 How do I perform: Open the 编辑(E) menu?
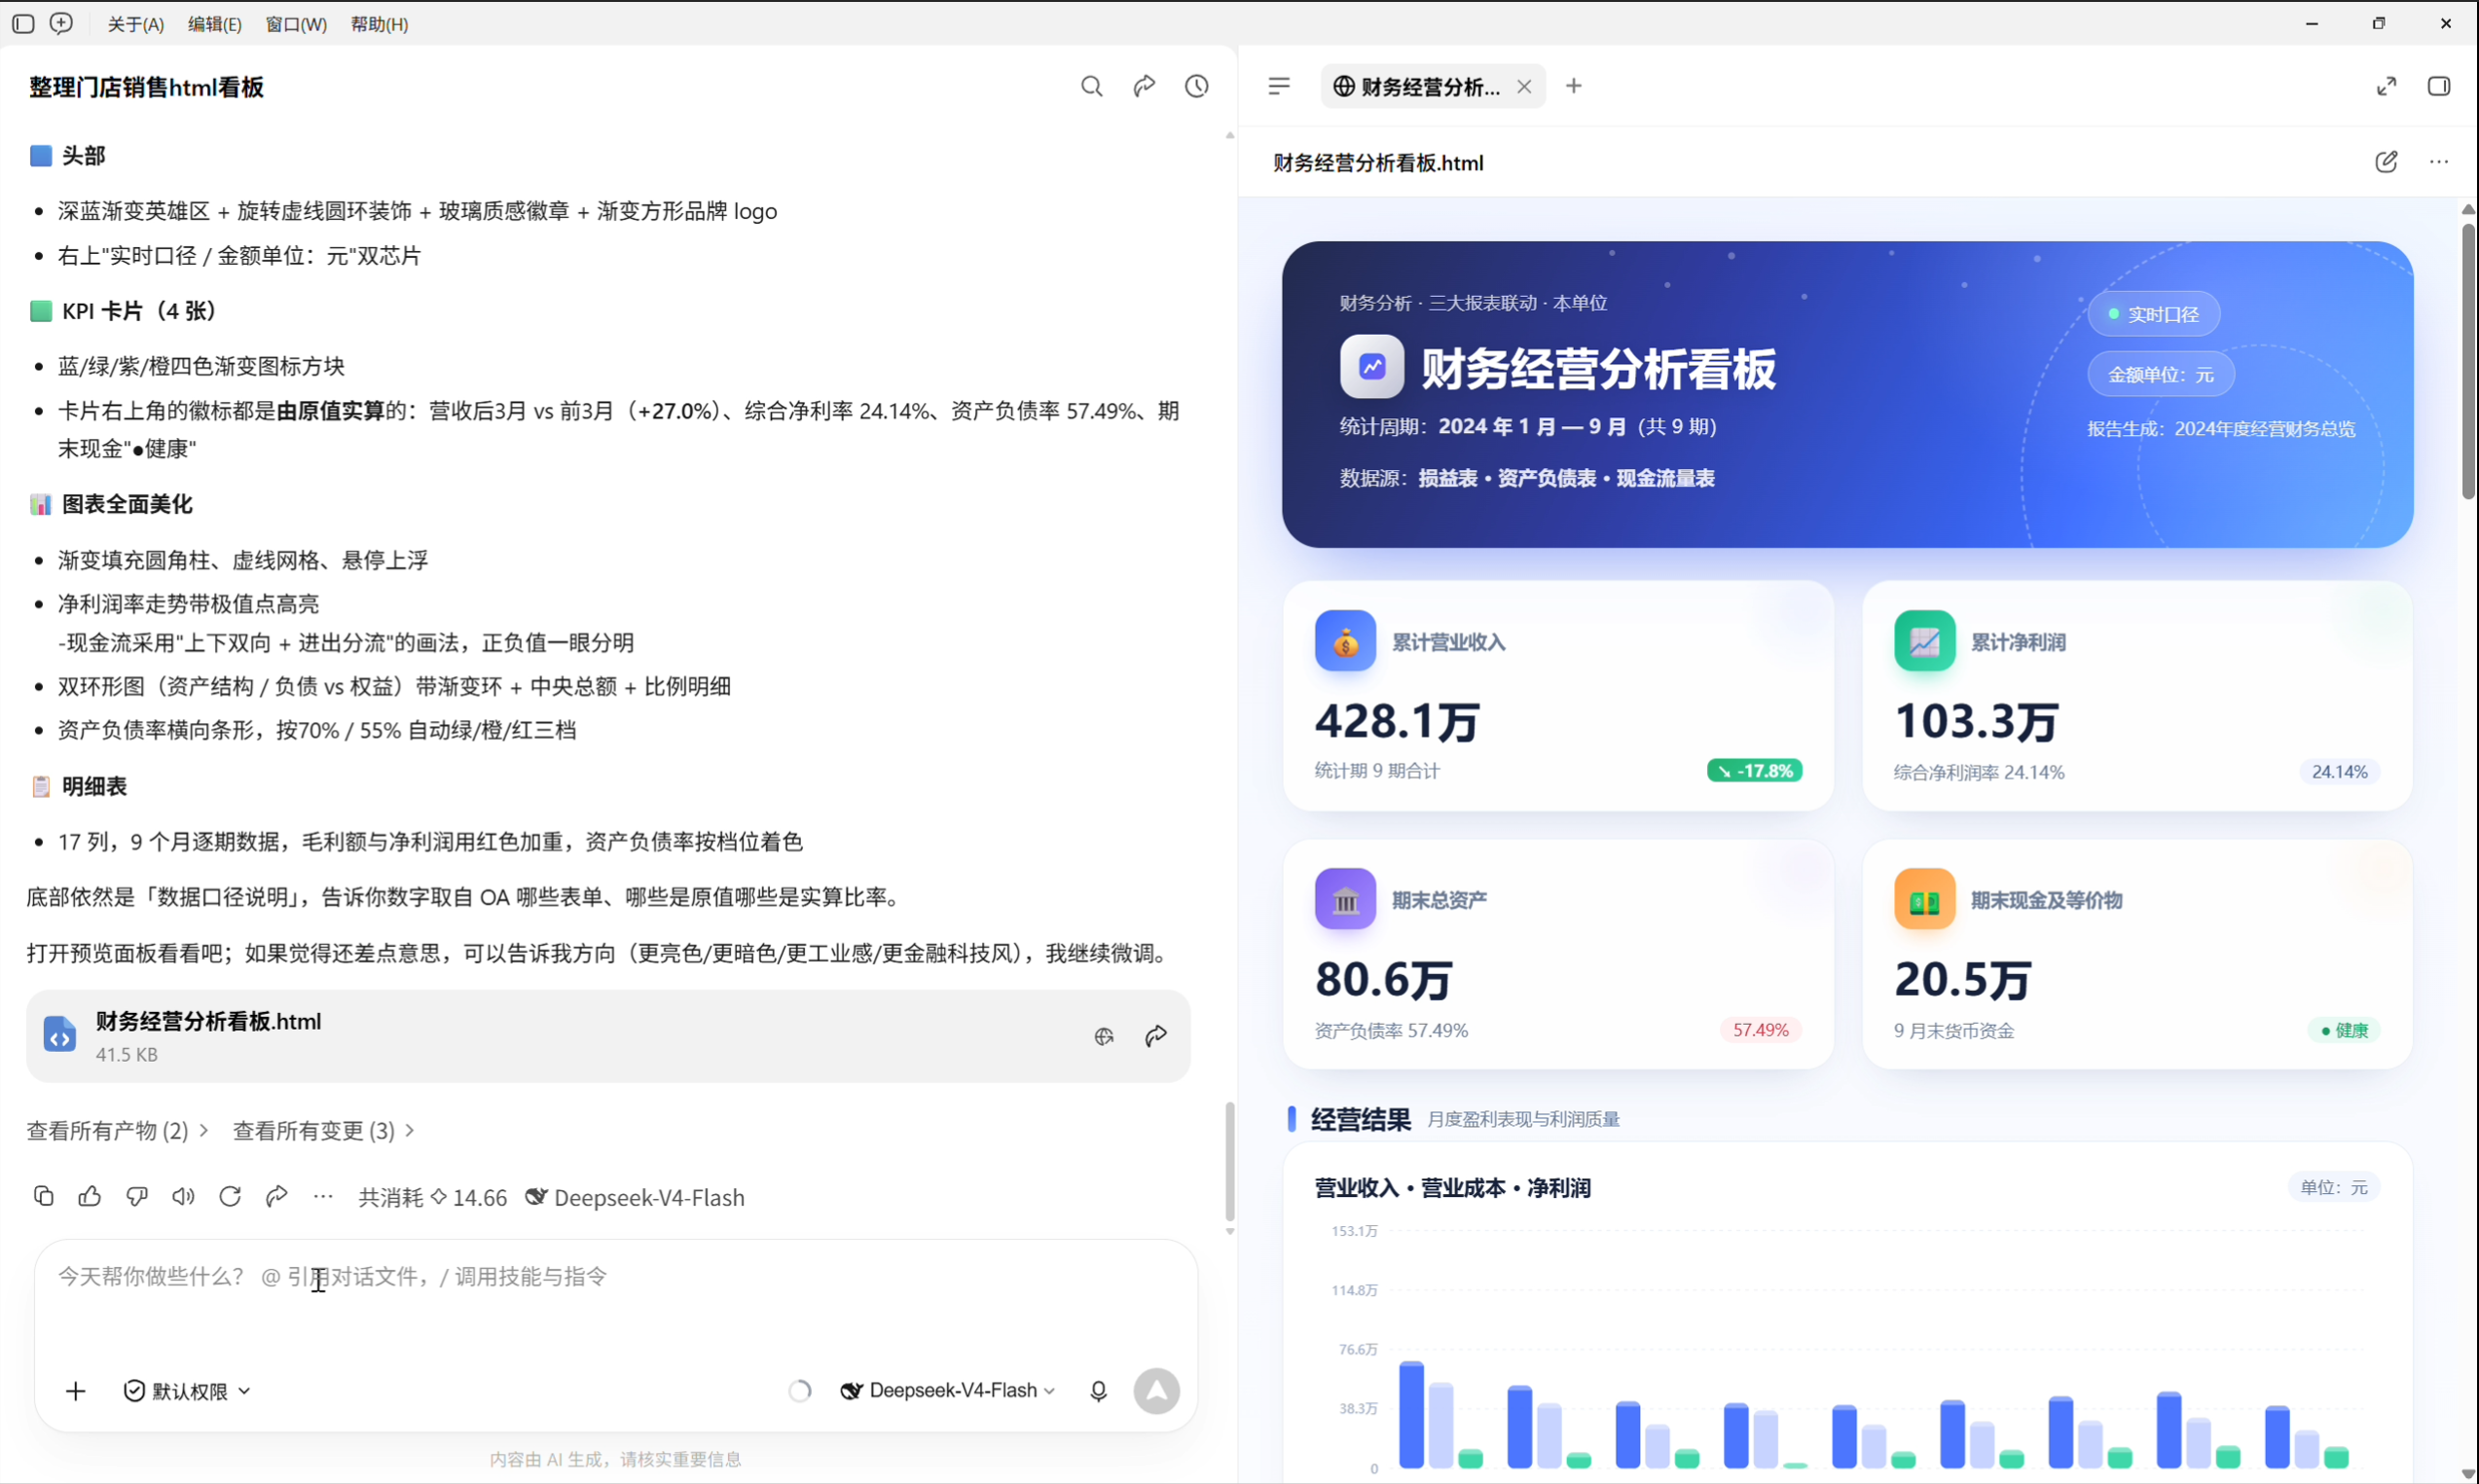point(214,24)
